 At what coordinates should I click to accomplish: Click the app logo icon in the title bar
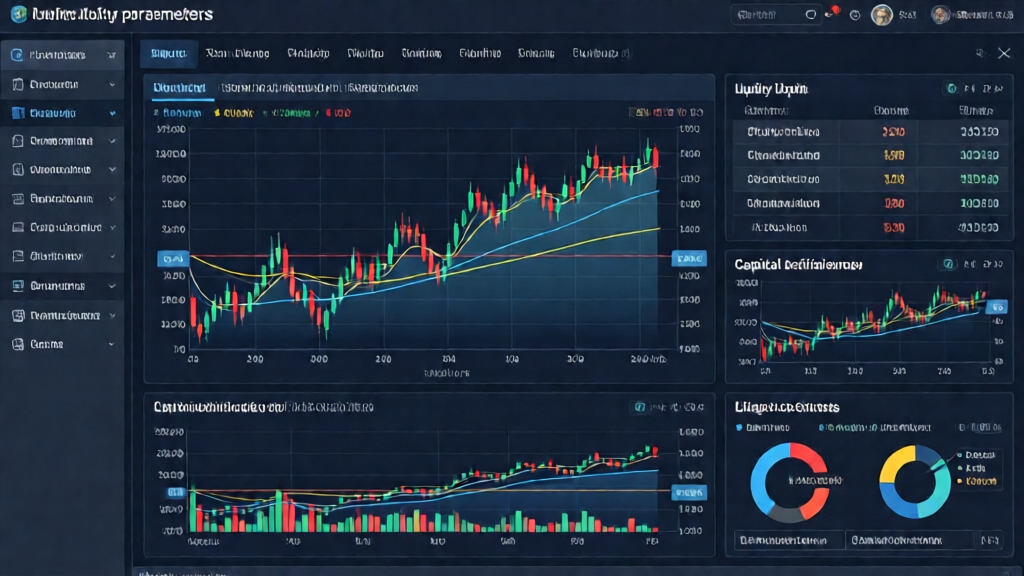[14, 14]
